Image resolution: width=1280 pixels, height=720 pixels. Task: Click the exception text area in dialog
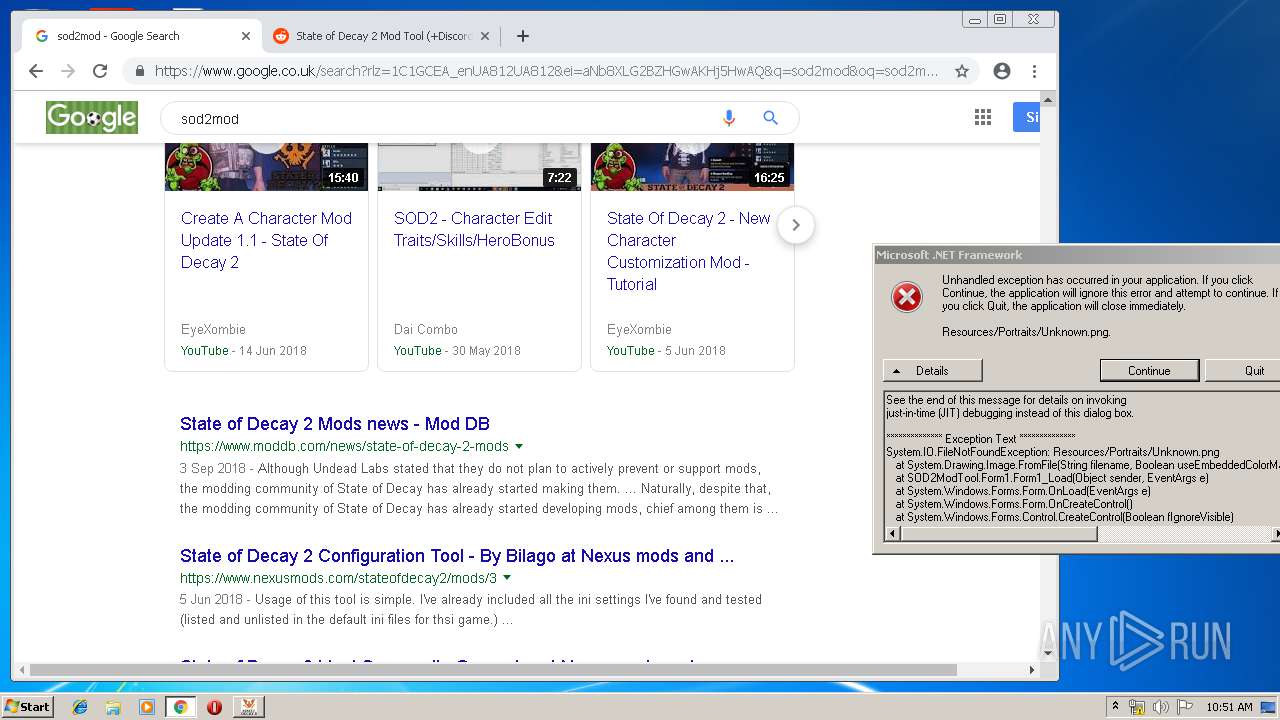(x=1081, y=459)
